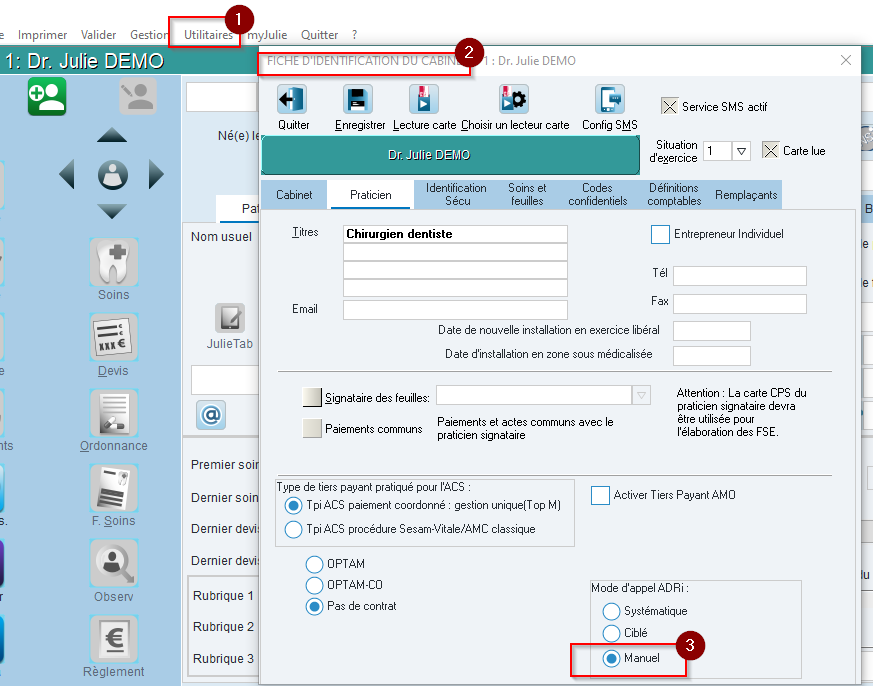
Task: Switch to the Identification Sécu tab
Action: coord(456,195)
